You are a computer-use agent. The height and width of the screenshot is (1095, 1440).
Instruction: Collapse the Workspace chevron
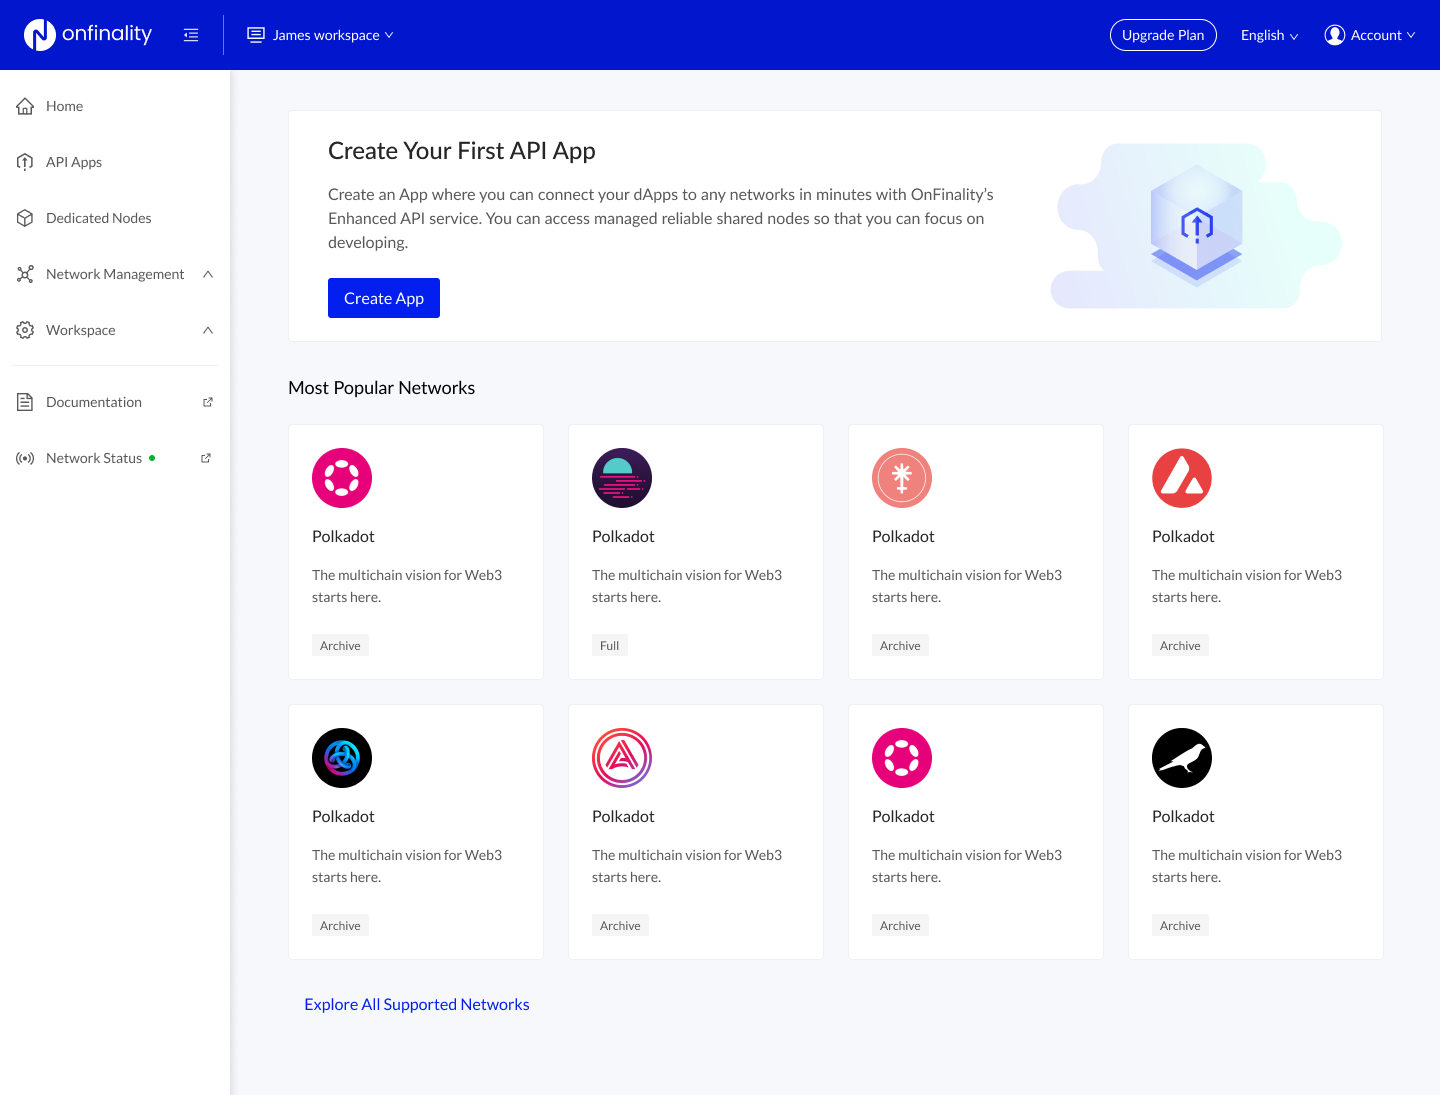pyautogui.click(x=208, y=330)
